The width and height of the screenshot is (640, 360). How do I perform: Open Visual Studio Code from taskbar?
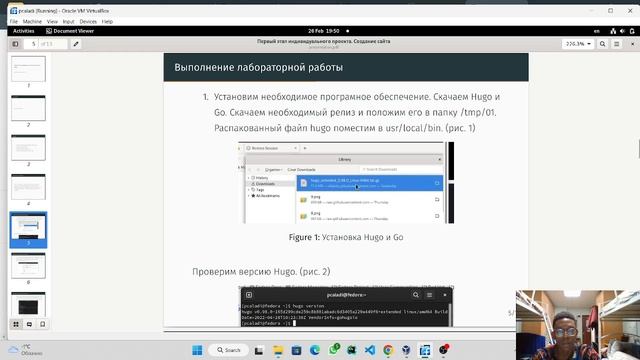pyautogui.click(x=370, y=350)
